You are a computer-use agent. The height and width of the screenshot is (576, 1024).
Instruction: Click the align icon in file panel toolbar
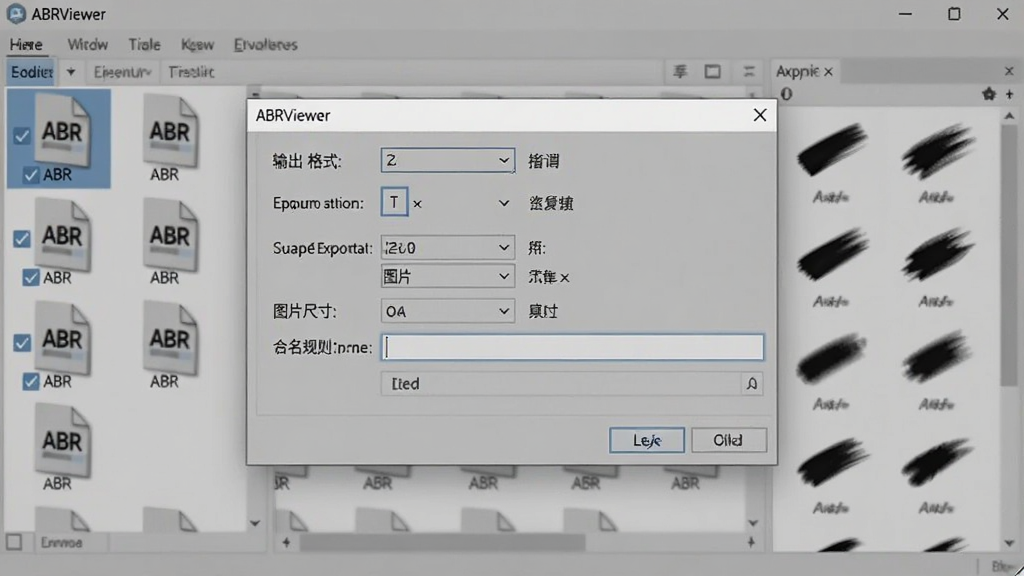[680, 72]
